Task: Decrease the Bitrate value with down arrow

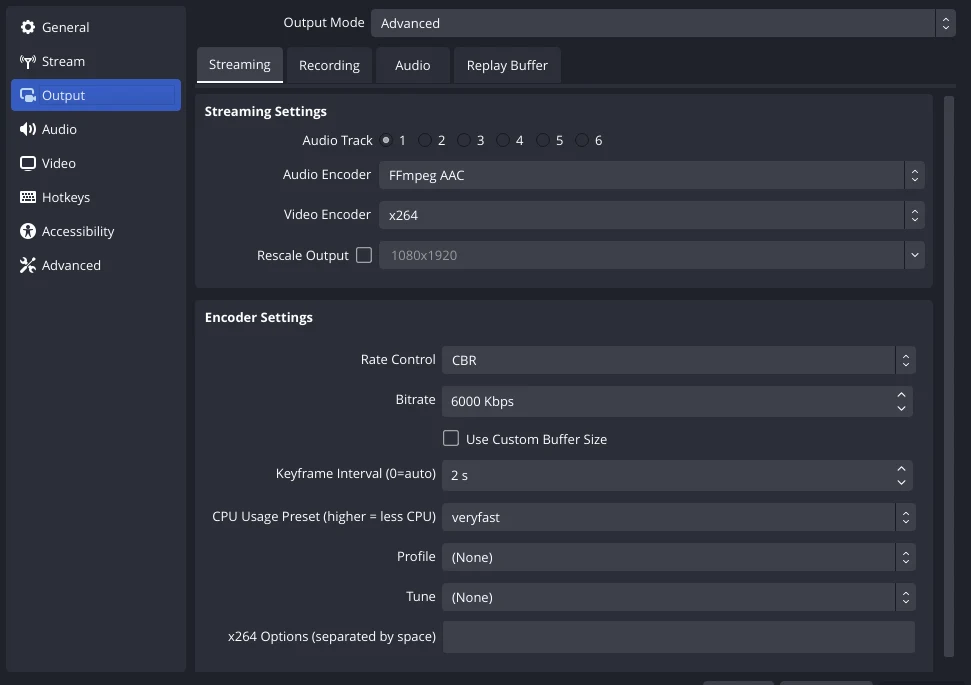Action: [x=901, y=408]
